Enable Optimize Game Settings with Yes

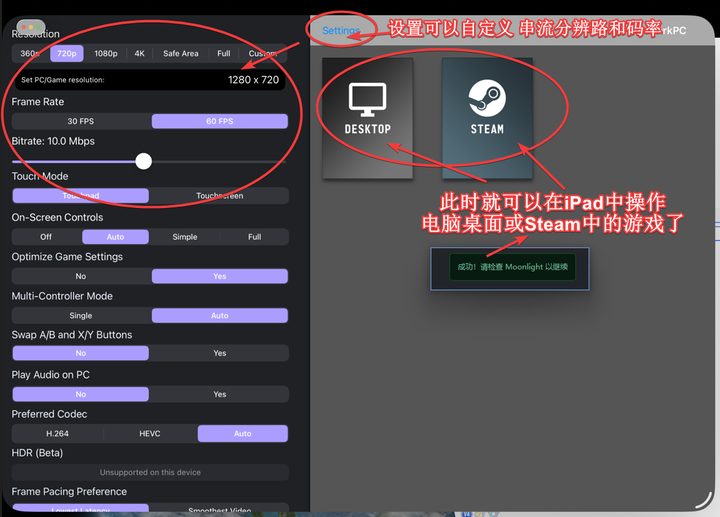[219, 276]
